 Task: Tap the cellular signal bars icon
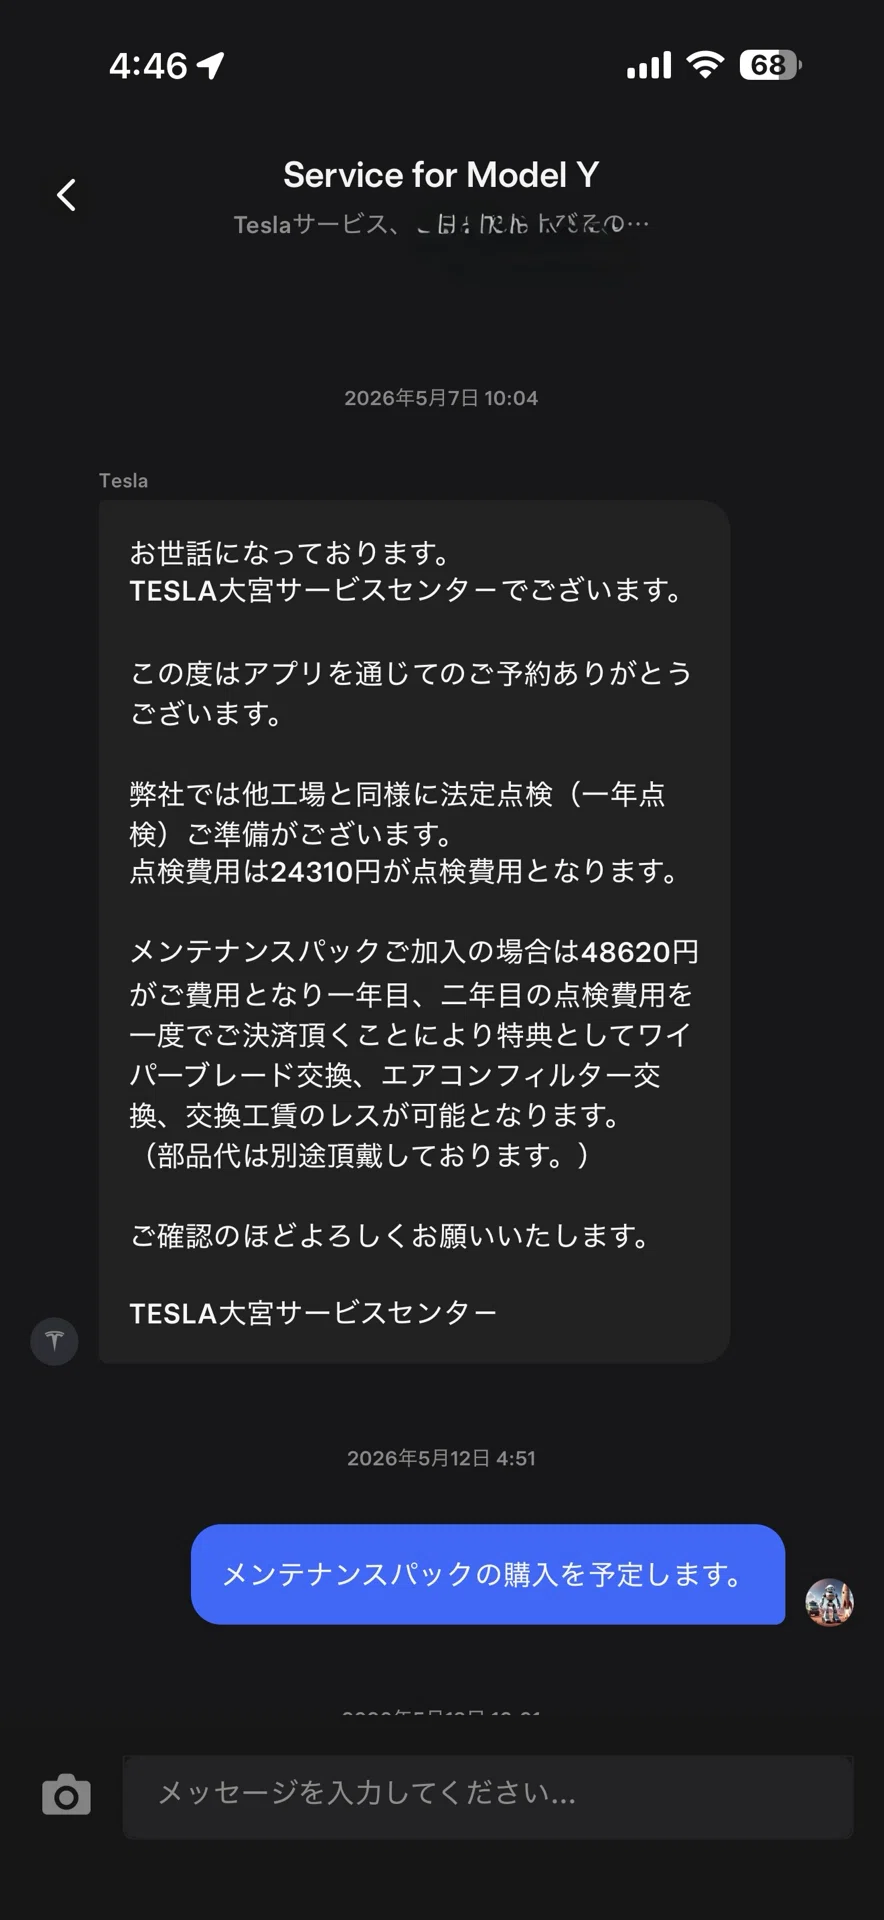(649, 66)
